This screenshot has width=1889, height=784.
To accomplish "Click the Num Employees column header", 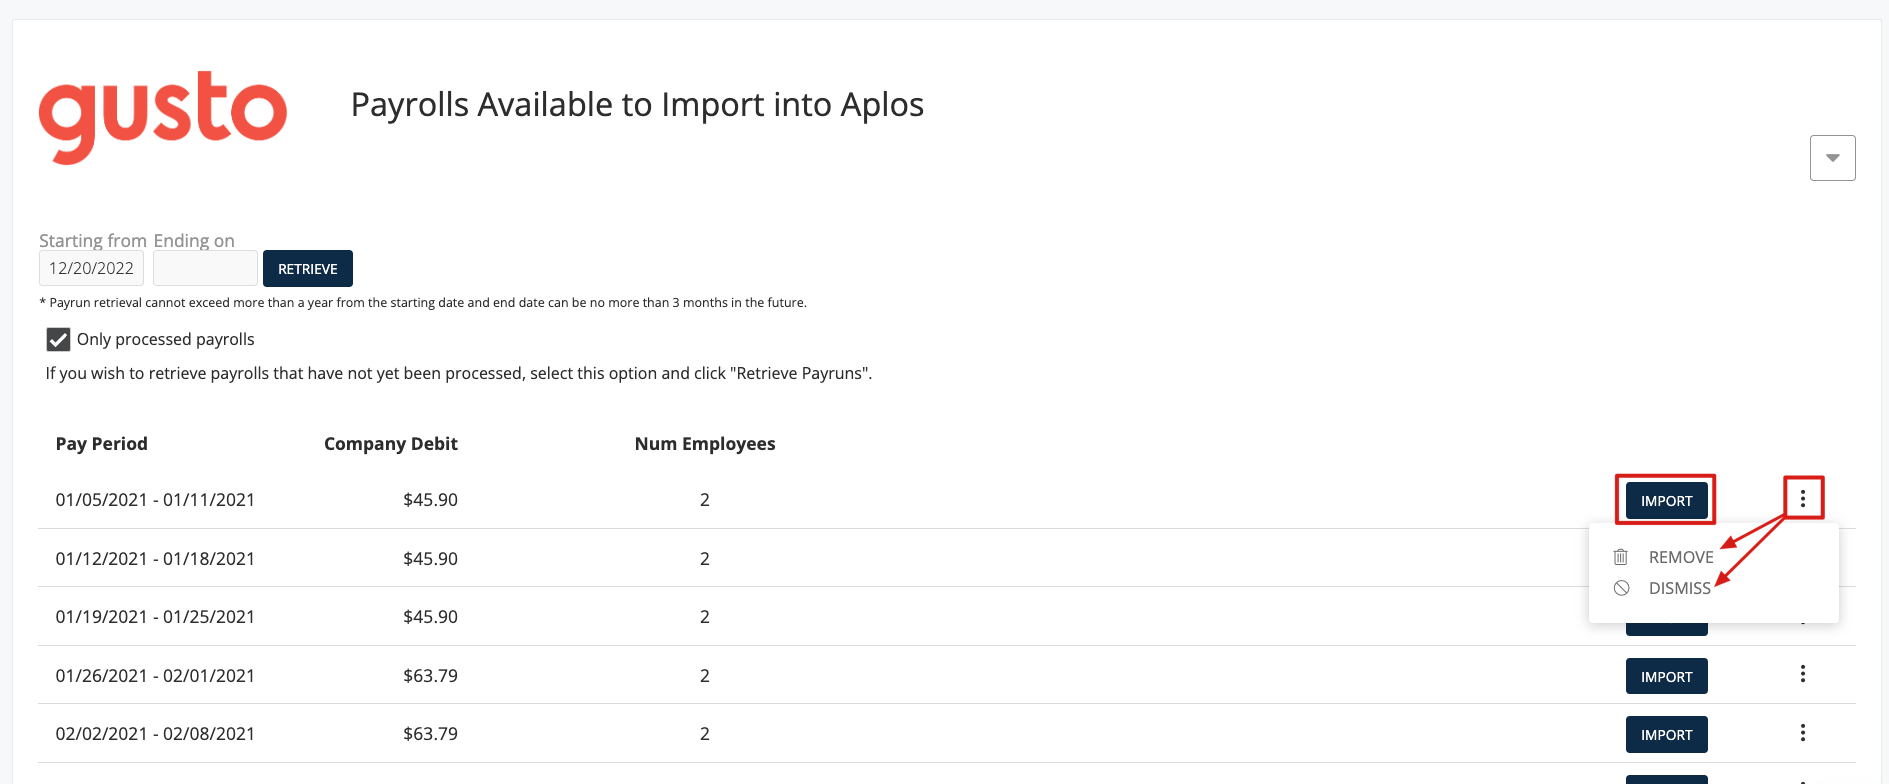I will pyautogui.click(x=705, y=443).
